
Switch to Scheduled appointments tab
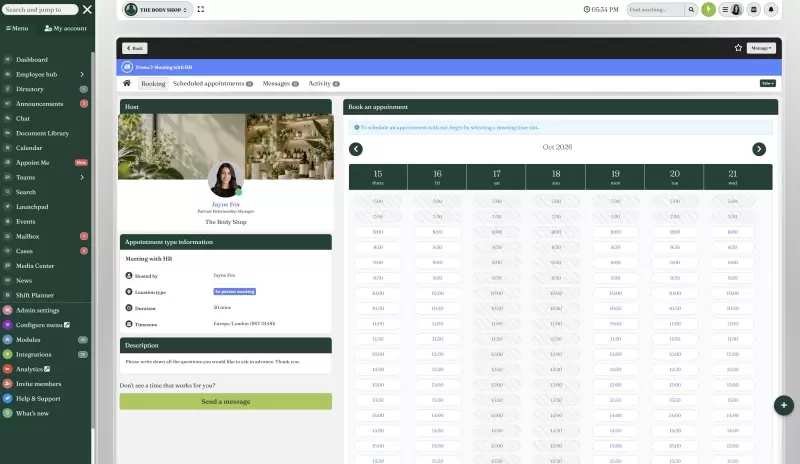213,84
